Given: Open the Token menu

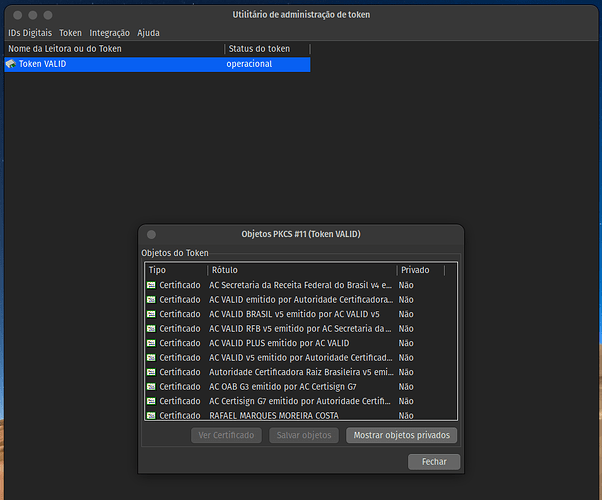Looking at the screenshot, I should [x=70, y=33].
